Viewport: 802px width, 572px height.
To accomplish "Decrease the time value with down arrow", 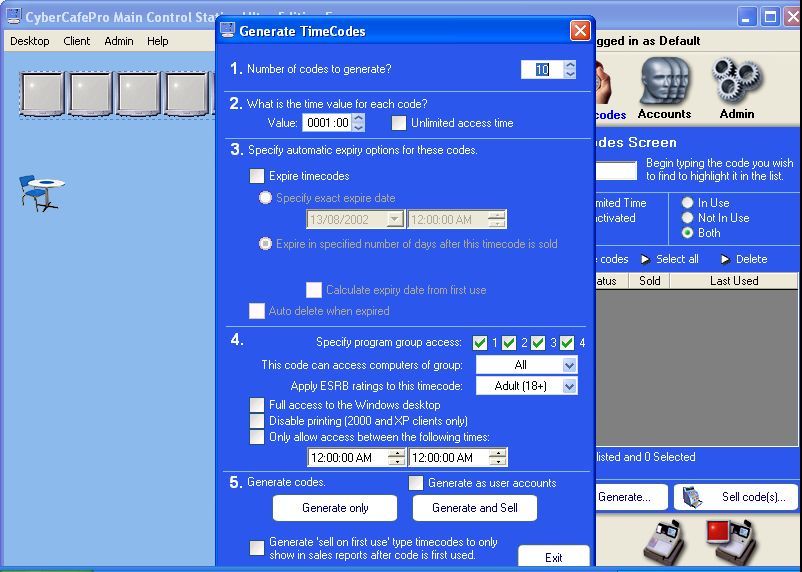I will 359,127.
